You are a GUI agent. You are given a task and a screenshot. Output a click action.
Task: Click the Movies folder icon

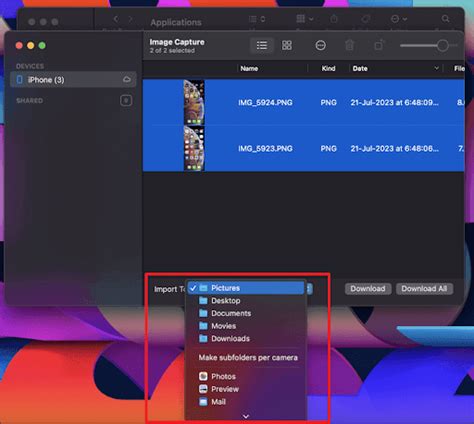[x=203, y=326]
